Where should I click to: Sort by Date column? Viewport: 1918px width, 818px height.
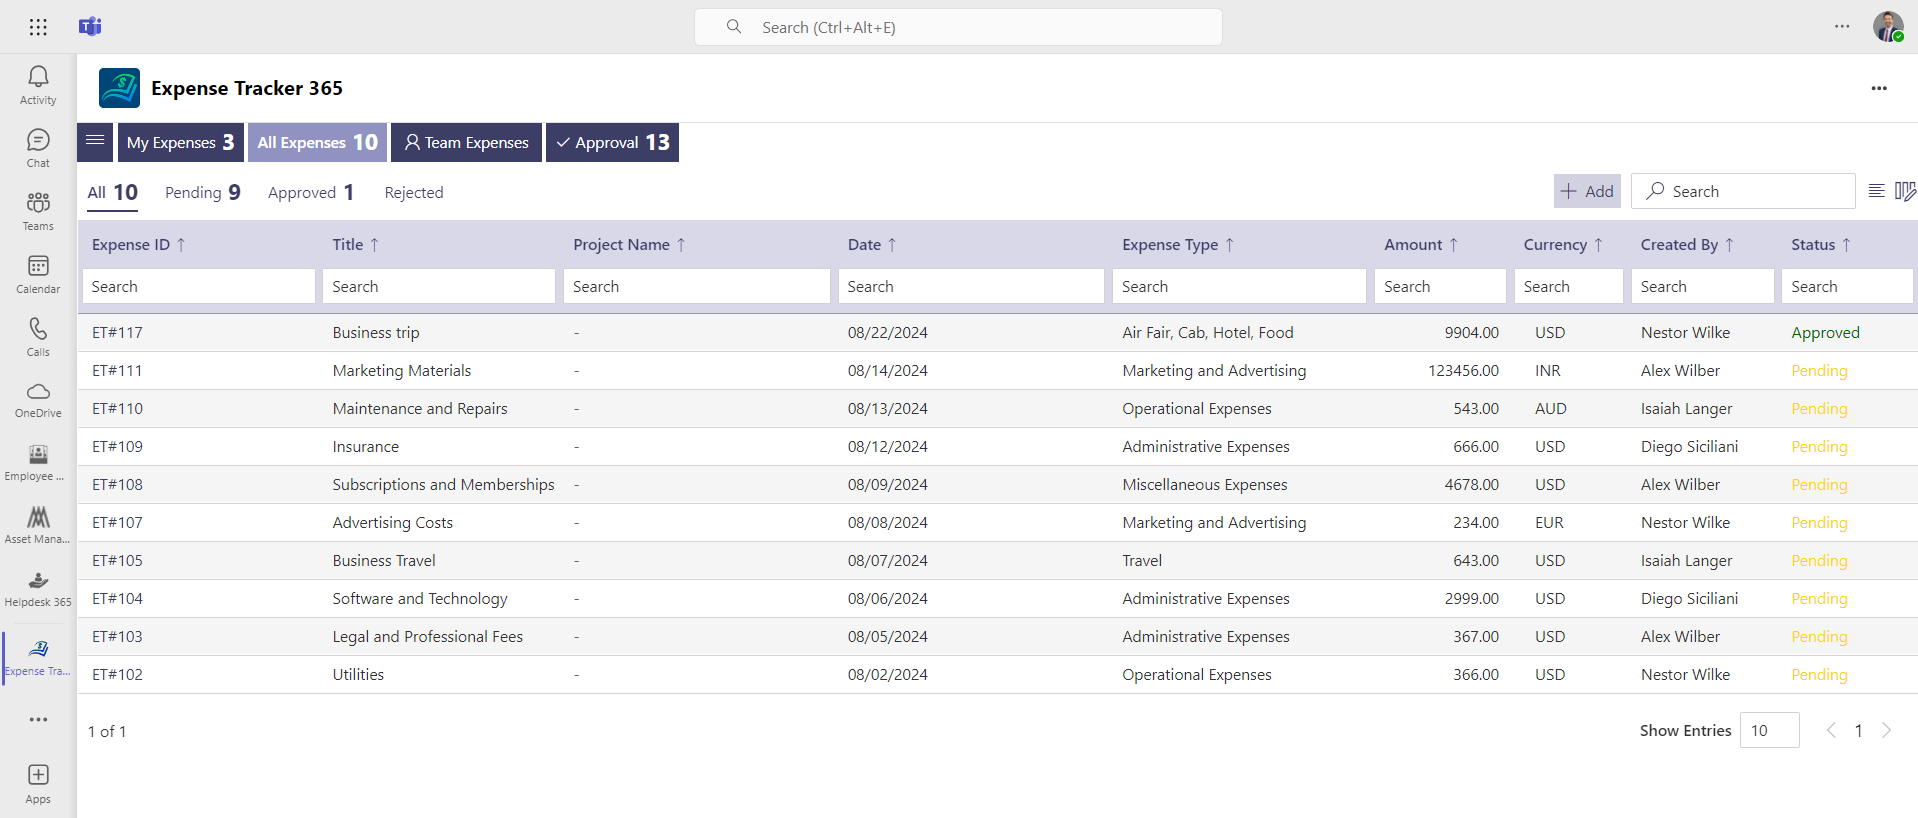[872, 244]
